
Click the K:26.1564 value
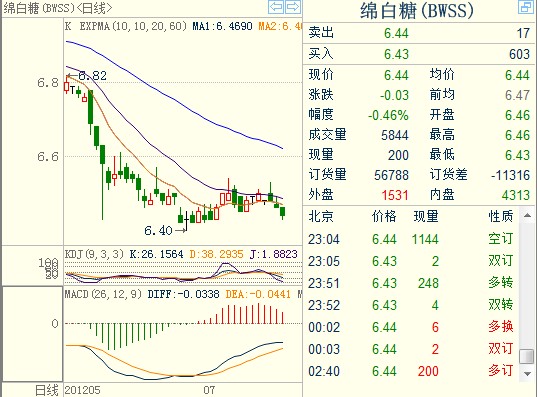tap(157, 254)
